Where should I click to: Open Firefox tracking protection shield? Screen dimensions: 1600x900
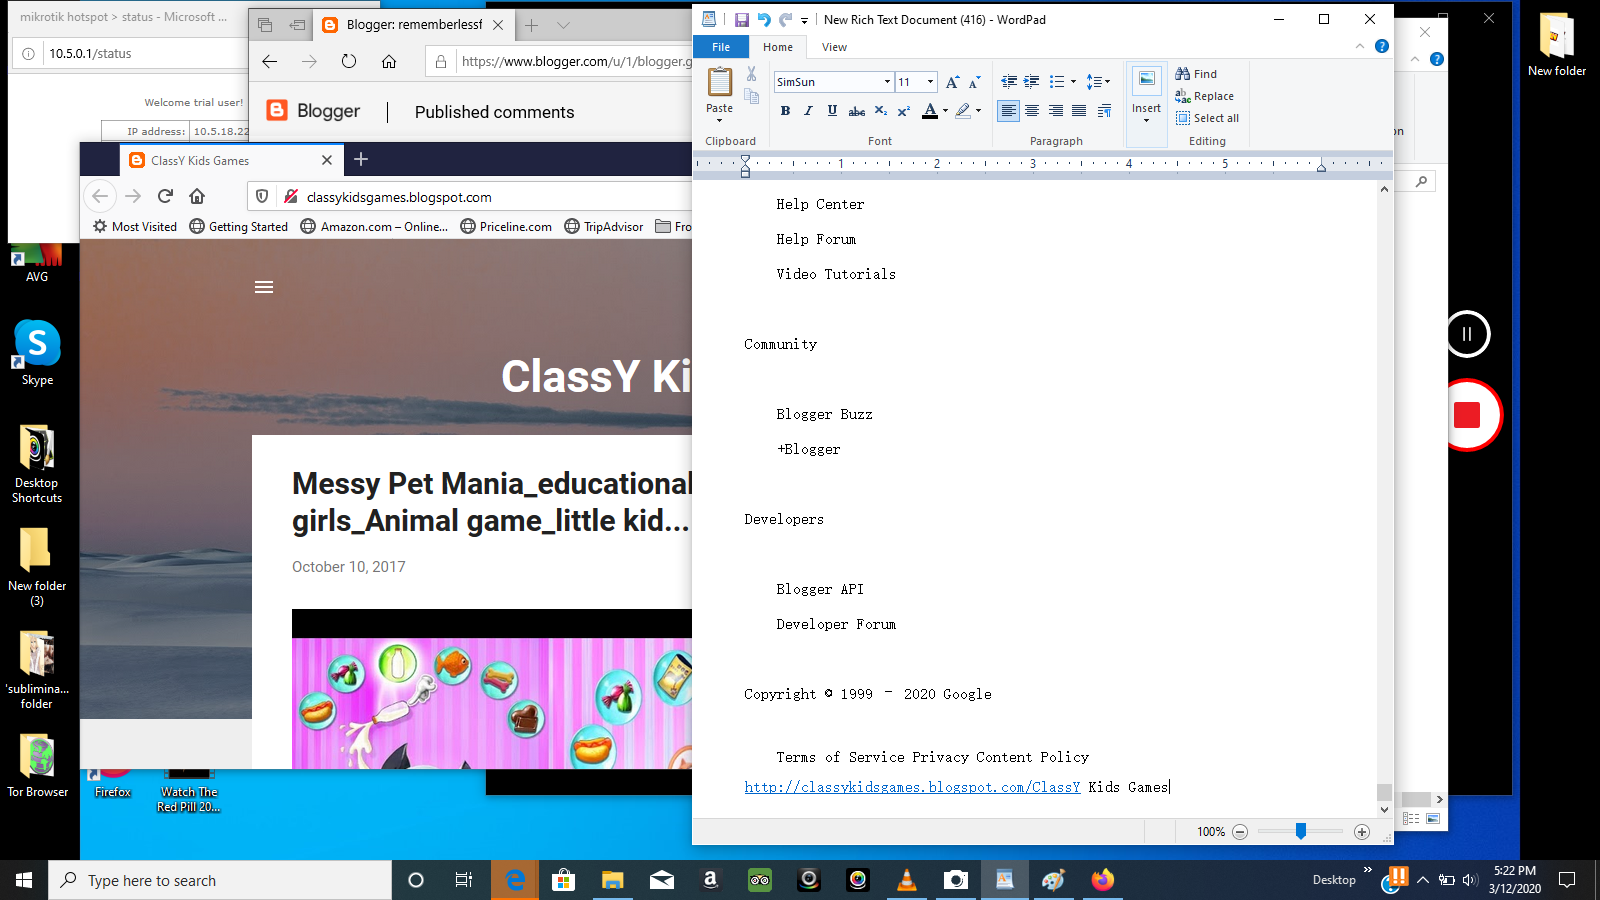[x=262, y=196]
